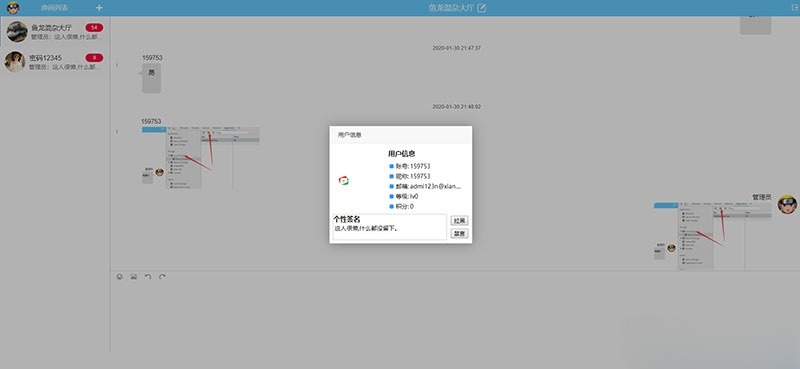Undo with the left curved arrow
The width and height of the screenshot is (800, 369).
(x=148, y=277)
